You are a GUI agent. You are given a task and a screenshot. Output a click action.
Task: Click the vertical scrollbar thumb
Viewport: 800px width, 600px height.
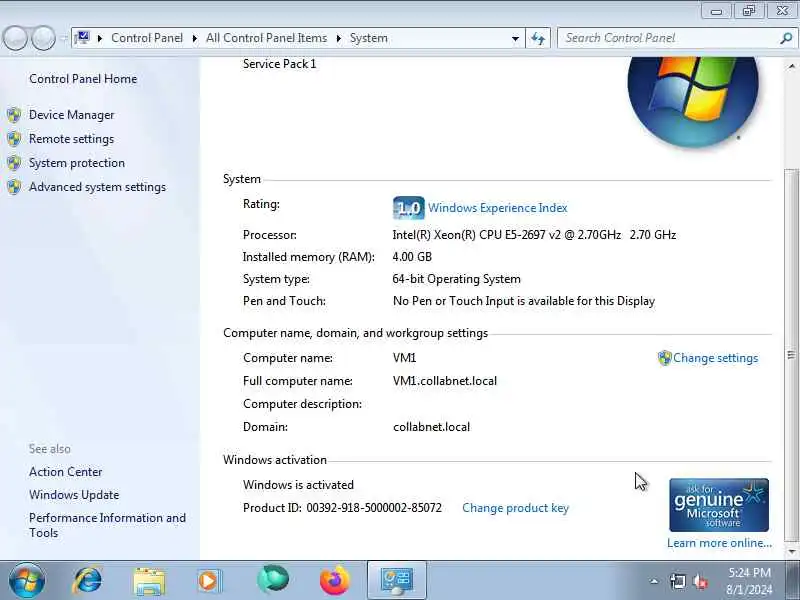791,355
